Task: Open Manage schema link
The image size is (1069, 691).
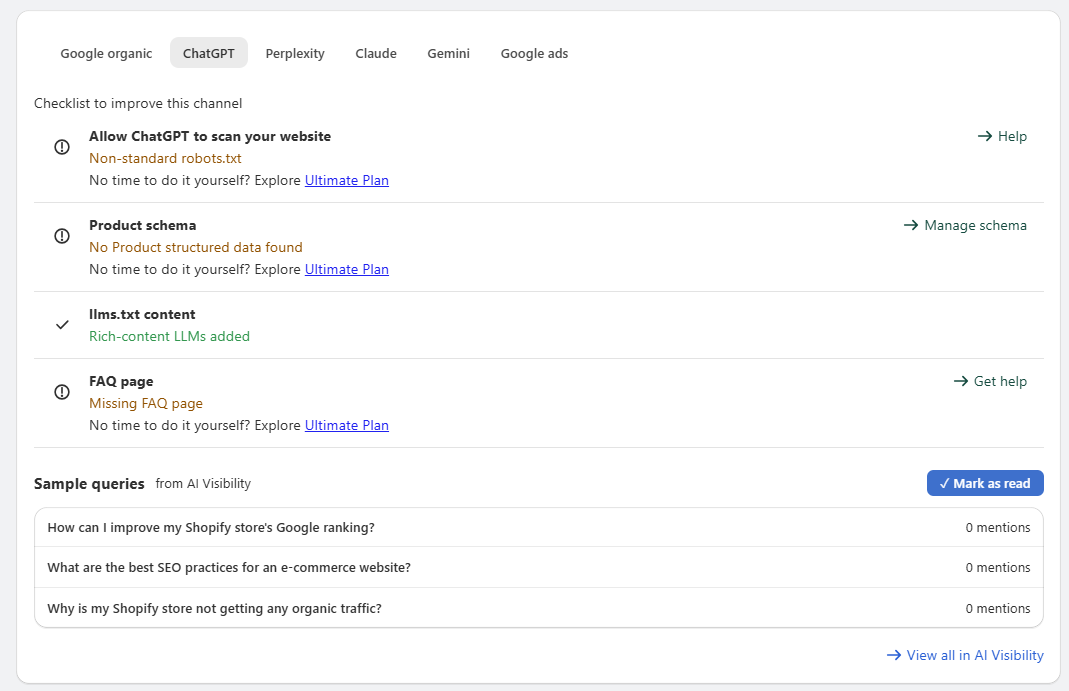Action: click(965, 225)
